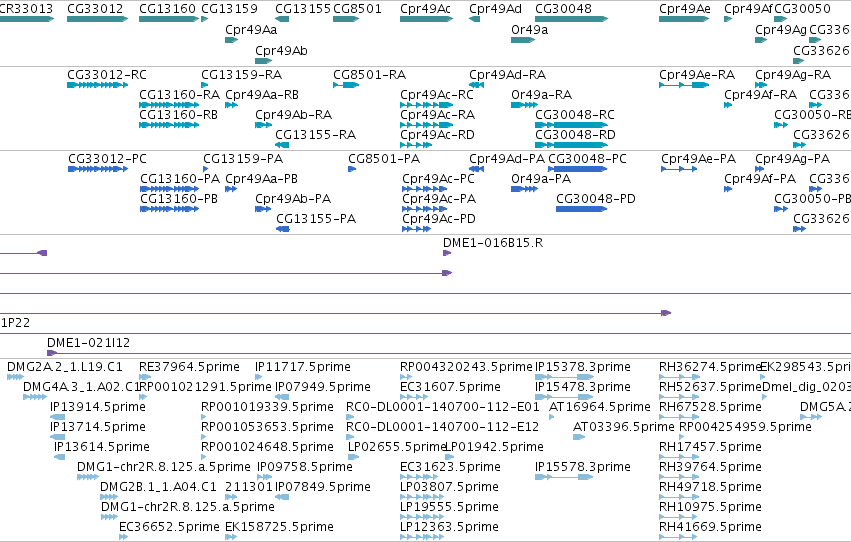Viewport: 851px width, 542px height.
Task: Click EST RH41669.5prime
Action: click(710, 527)
